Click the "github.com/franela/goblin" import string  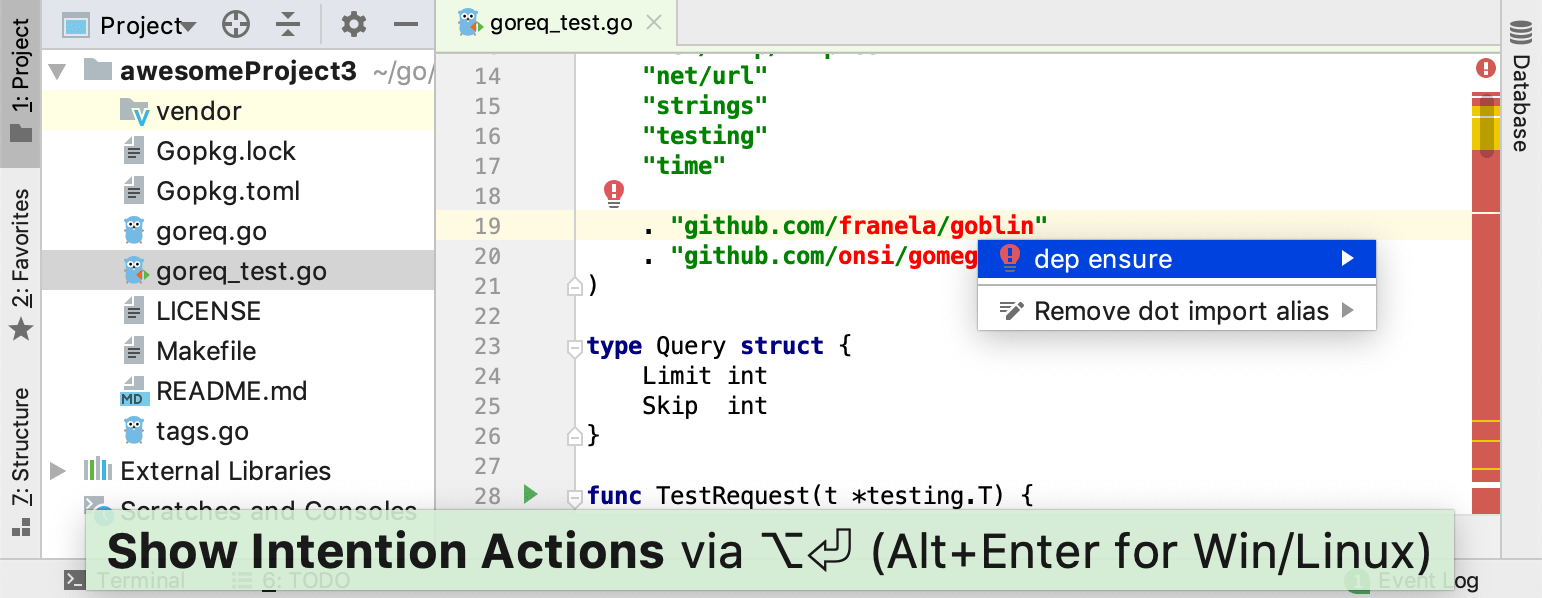(859, 226)
